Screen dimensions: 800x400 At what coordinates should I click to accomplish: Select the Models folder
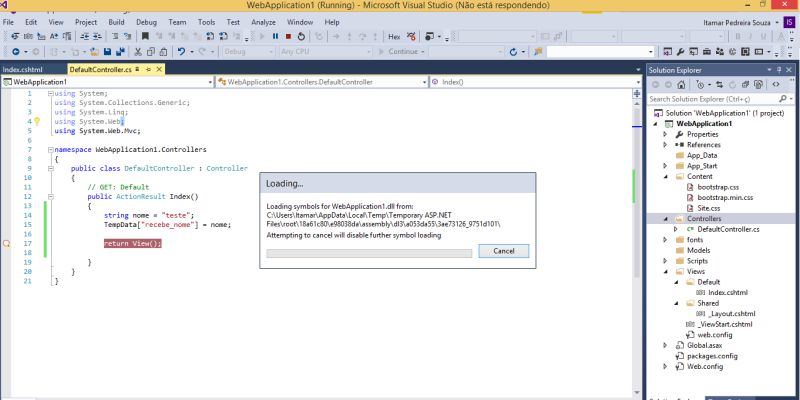tap(698, 251)
